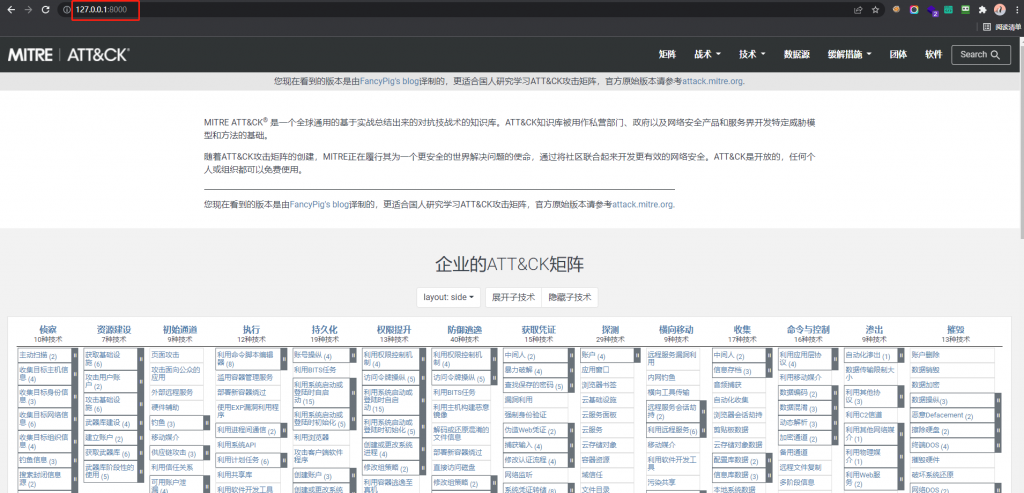Open the 战术 dropdown menu
Viewport: 1024px width, 493px height.
click(707, 54)
